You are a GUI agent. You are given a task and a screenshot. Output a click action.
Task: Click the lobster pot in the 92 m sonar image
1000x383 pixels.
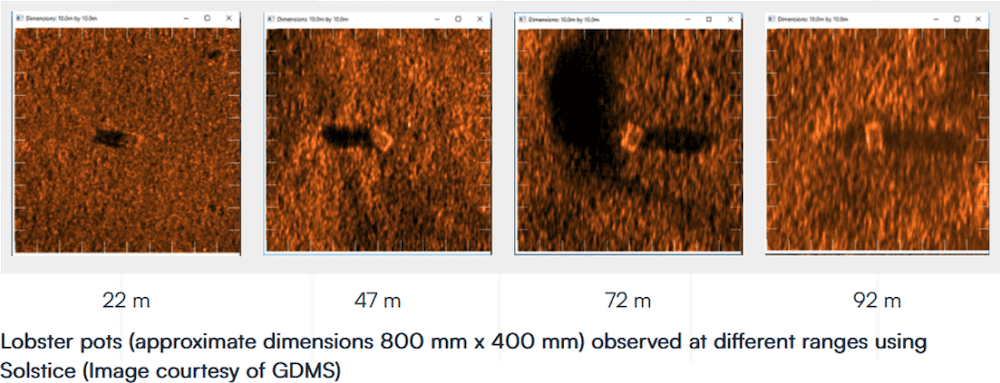tap(874, 137)
